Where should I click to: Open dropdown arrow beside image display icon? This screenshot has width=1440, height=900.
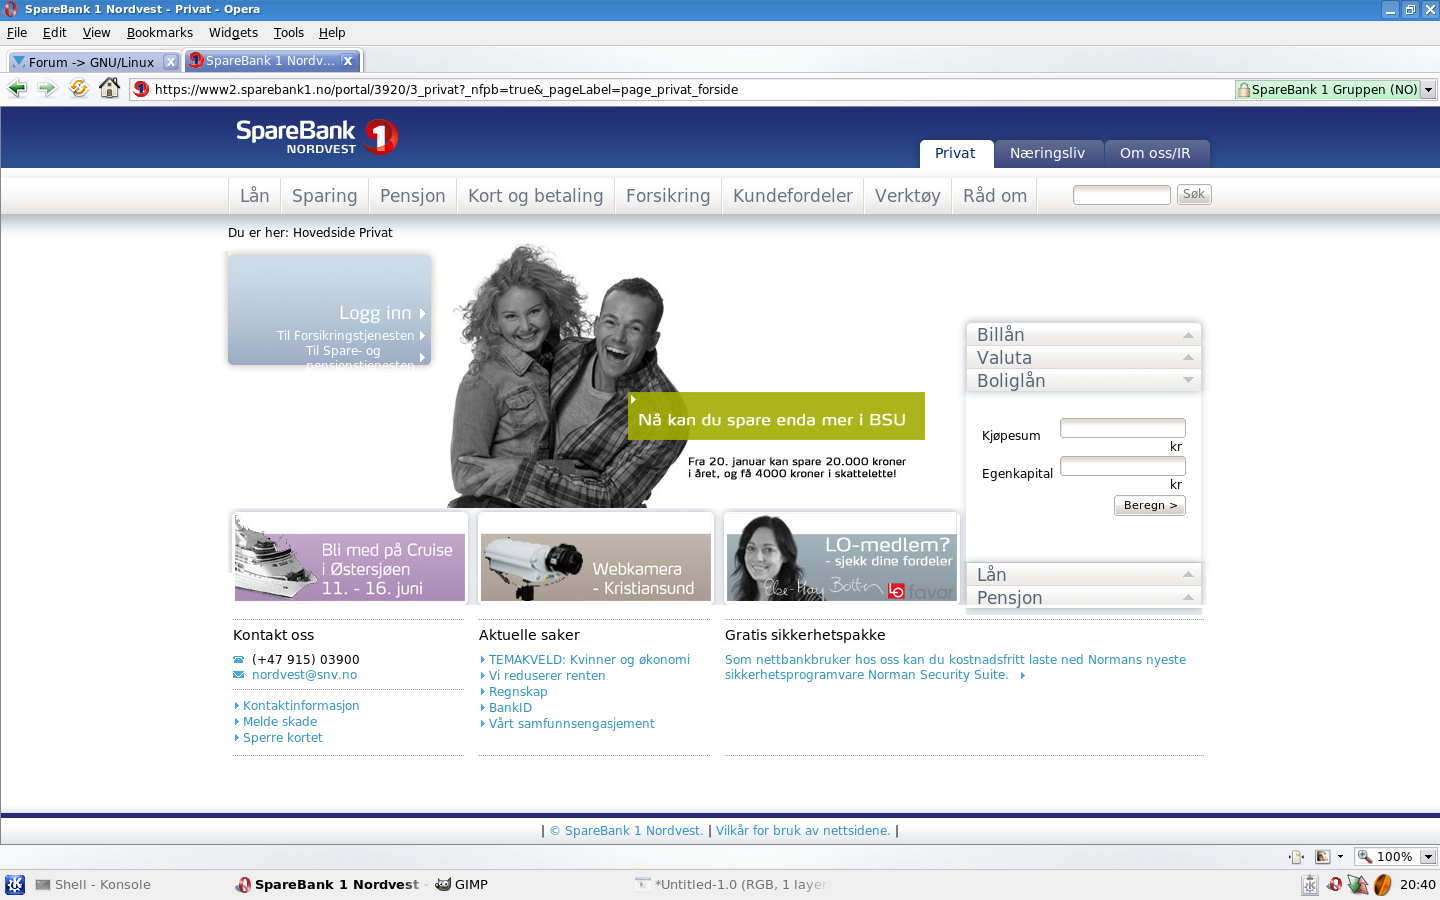point(1340,856)
